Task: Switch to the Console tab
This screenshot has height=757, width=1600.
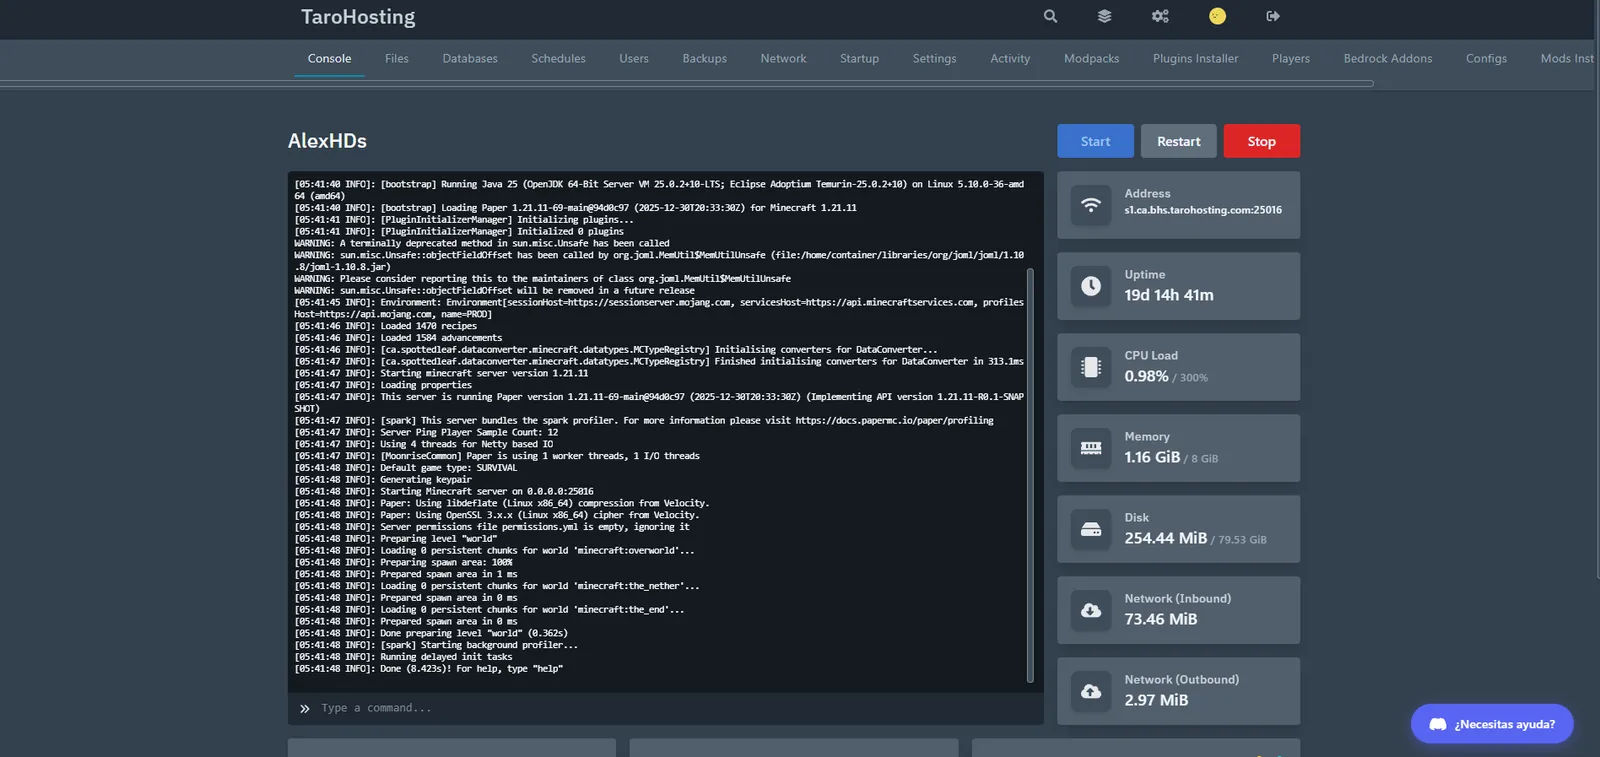Action: 329,59
